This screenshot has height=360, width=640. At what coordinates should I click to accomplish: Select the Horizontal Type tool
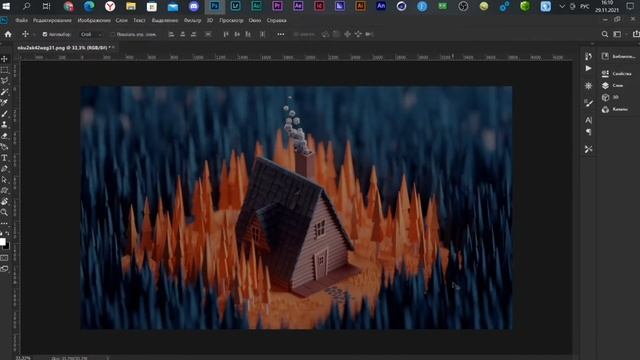coord(4,158)
